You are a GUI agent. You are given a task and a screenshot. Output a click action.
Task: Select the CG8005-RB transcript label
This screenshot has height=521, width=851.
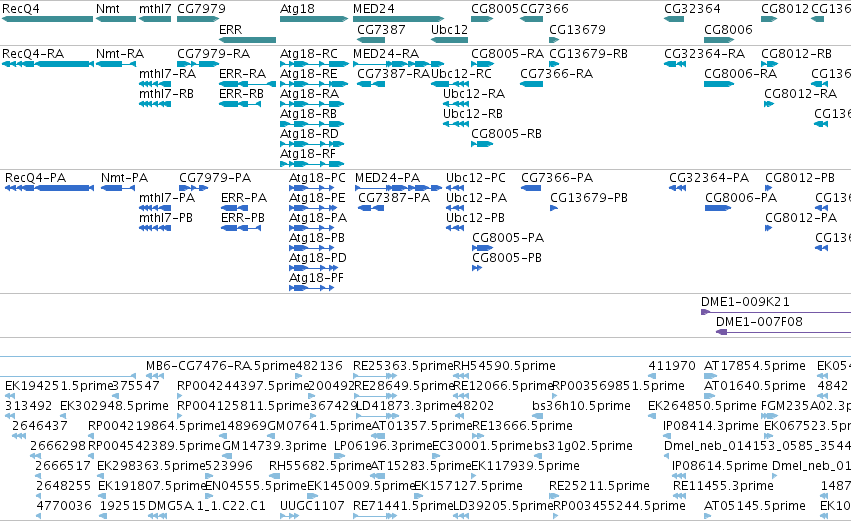[506, 135]
